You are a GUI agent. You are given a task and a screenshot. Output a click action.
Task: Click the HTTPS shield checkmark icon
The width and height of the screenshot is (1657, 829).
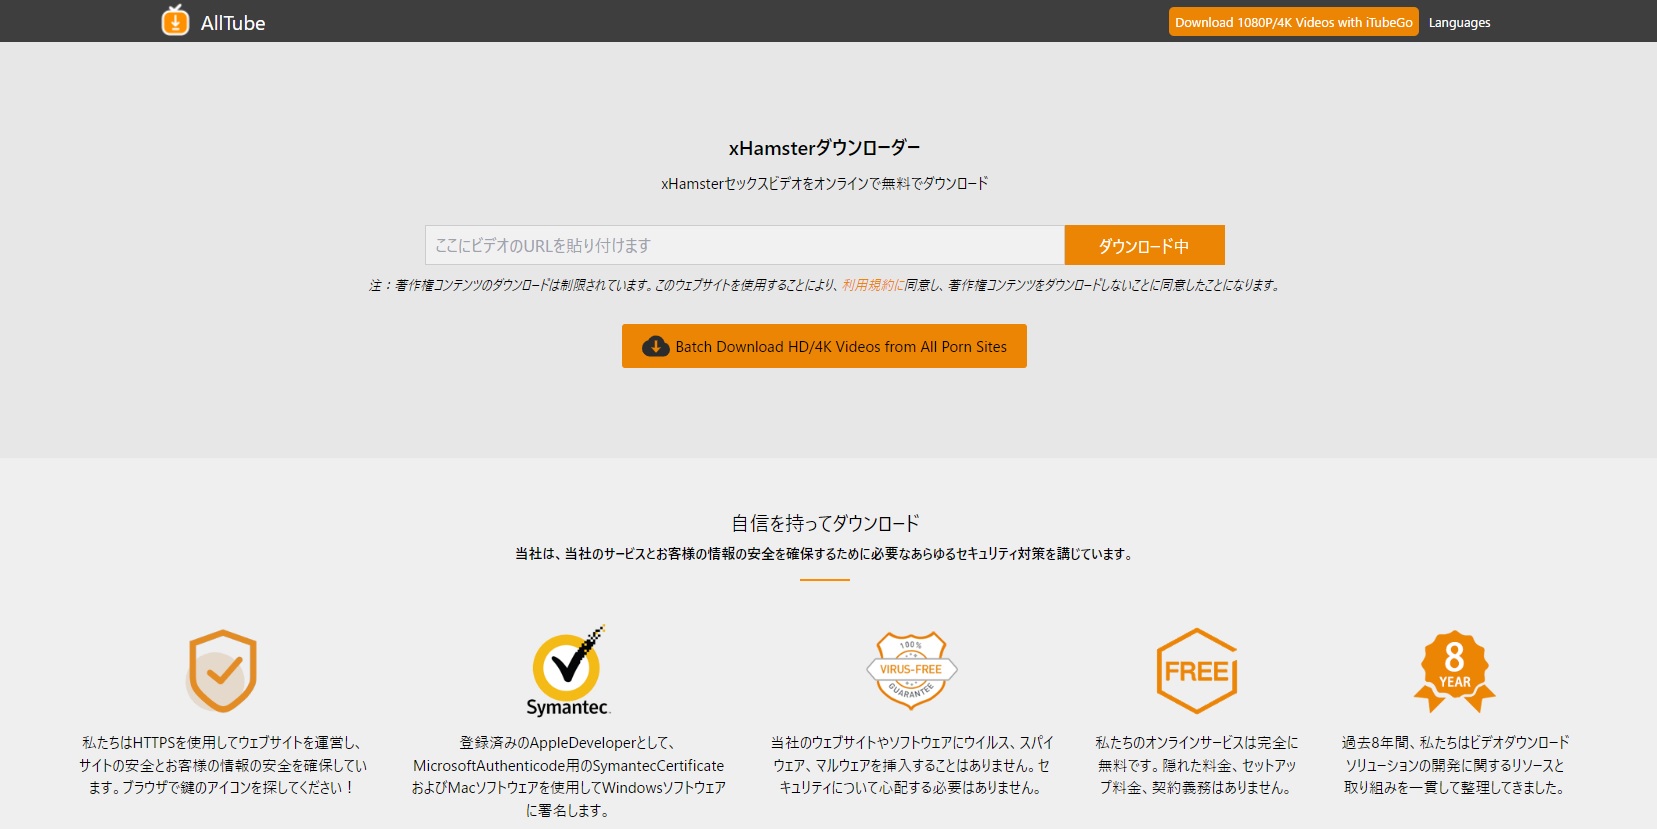coord(223,671)
